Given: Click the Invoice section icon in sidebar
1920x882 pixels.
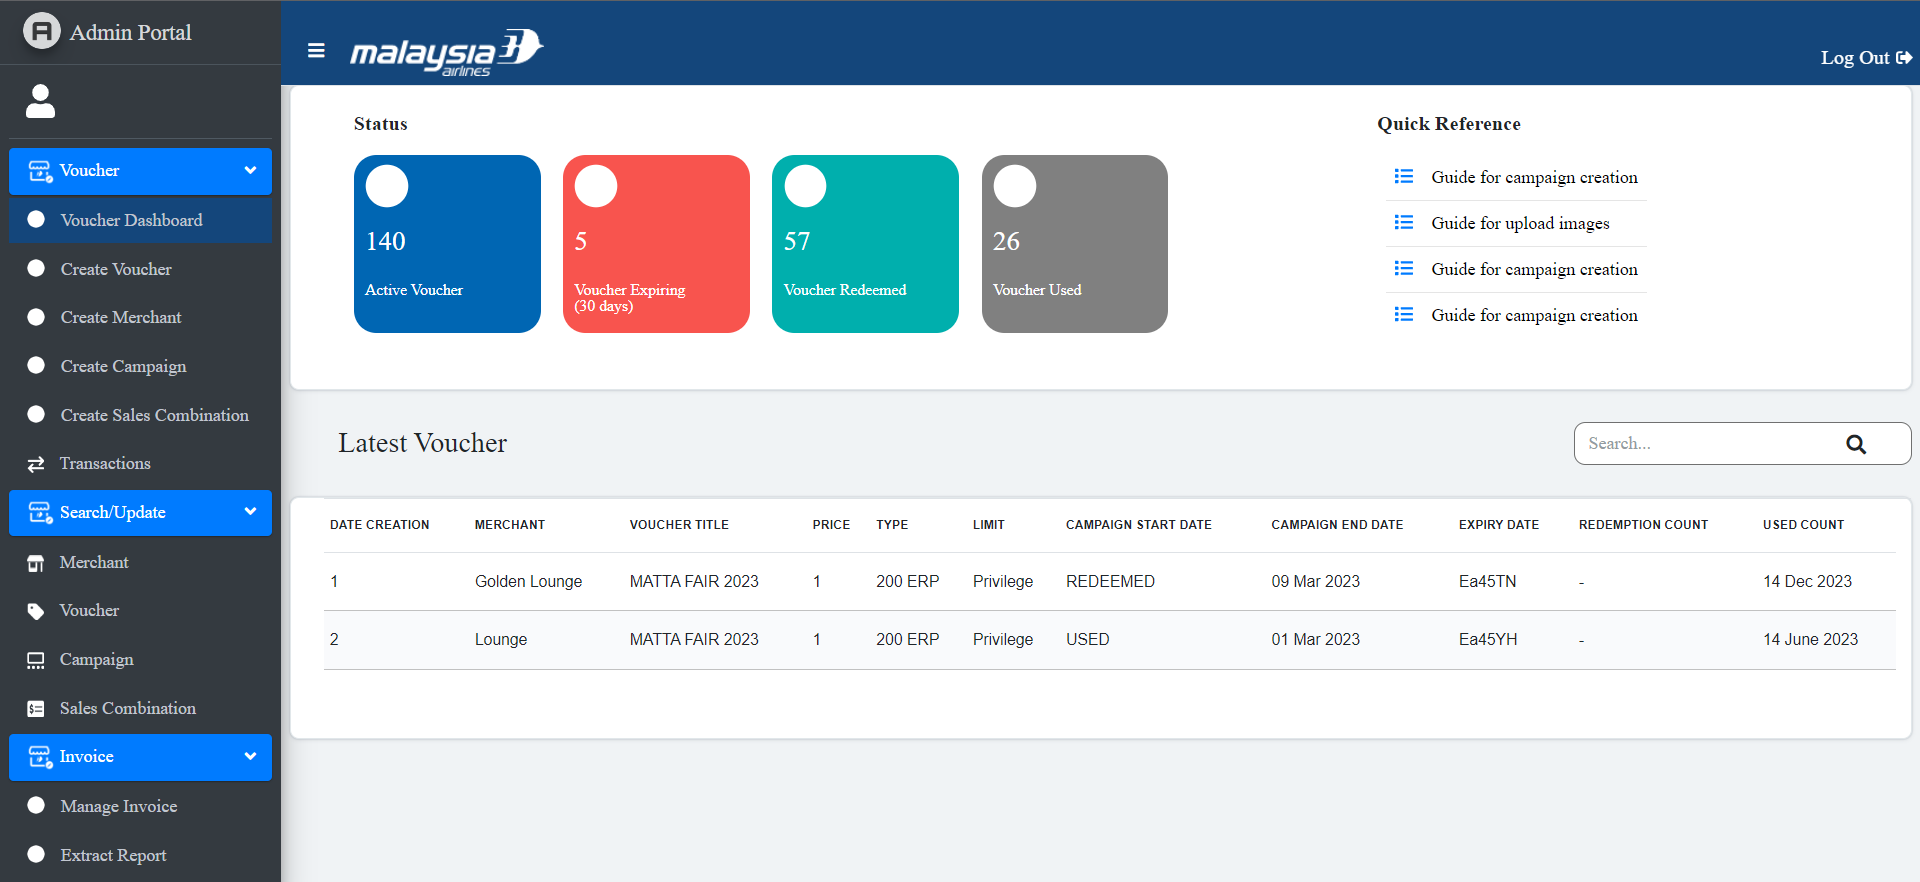Looking at the screenshot, I should point(40,757).
